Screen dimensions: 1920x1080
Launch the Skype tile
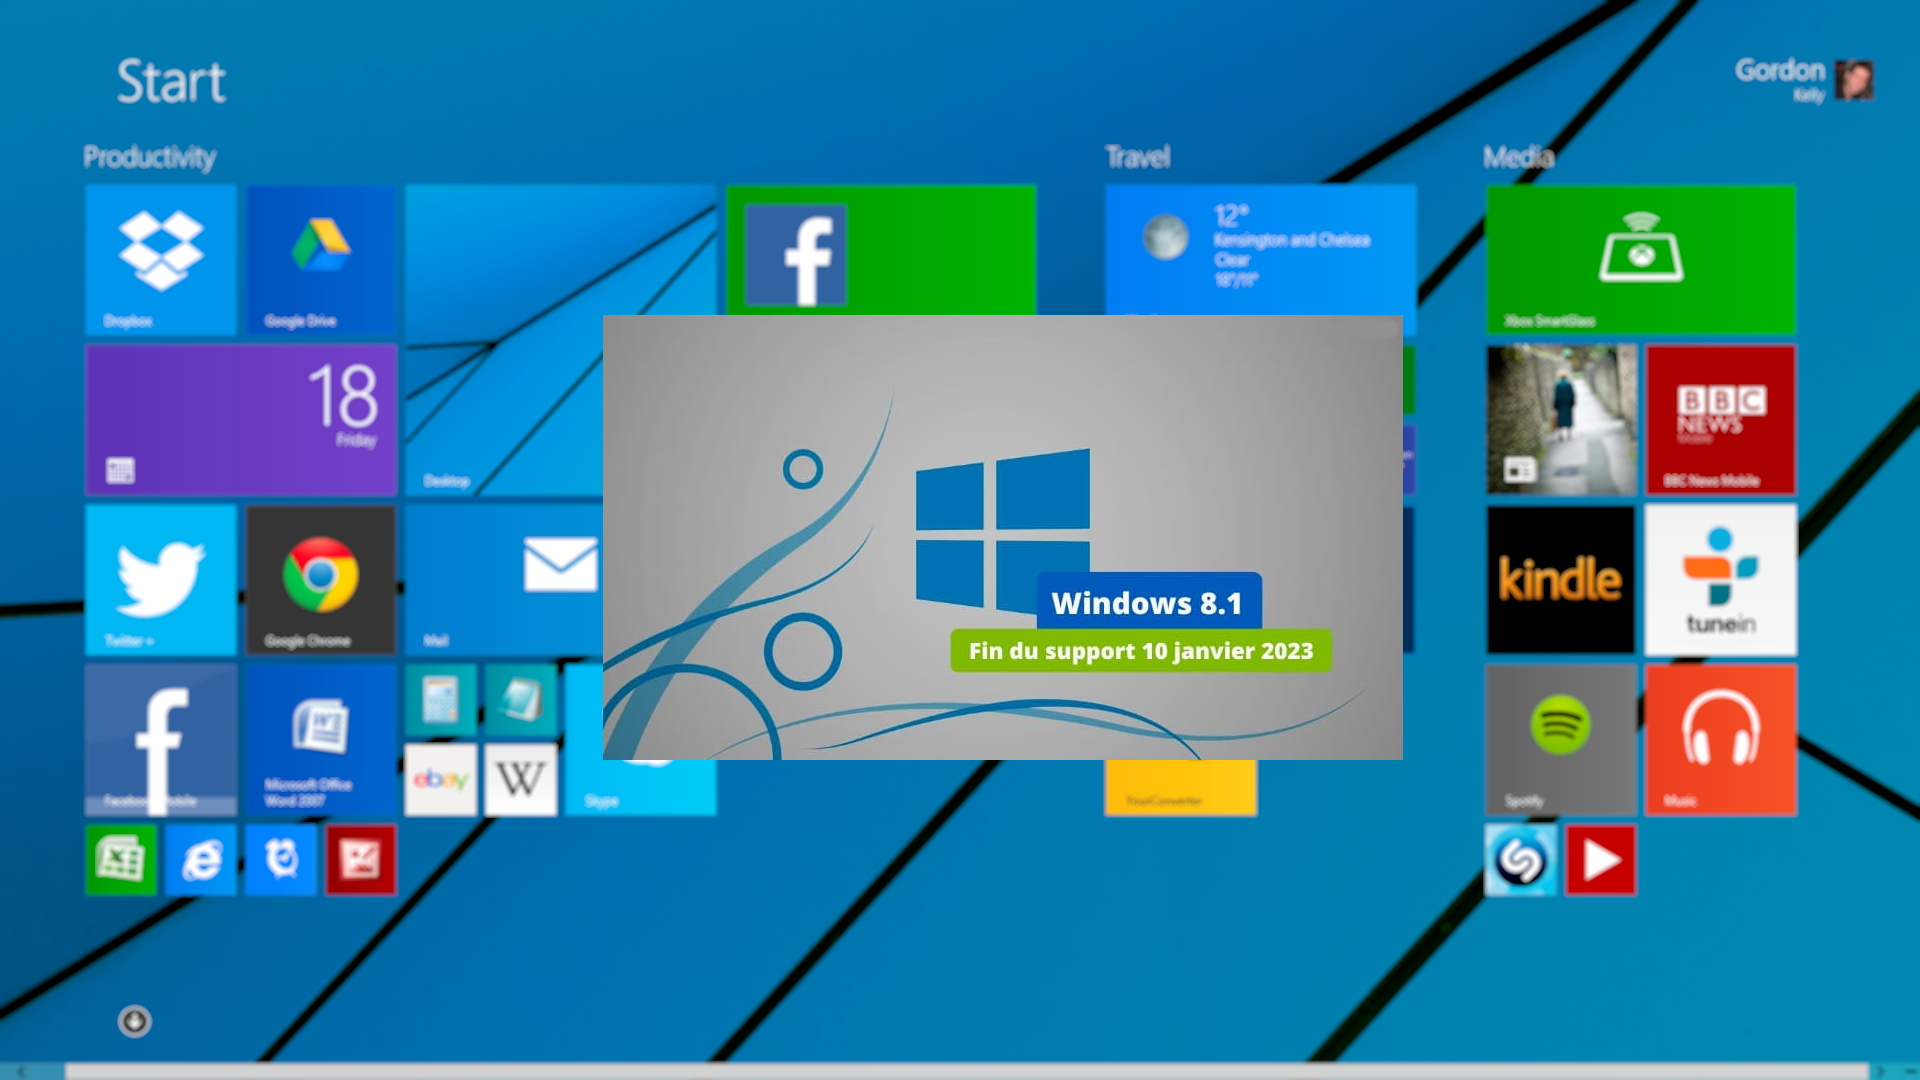click(640, 787)
